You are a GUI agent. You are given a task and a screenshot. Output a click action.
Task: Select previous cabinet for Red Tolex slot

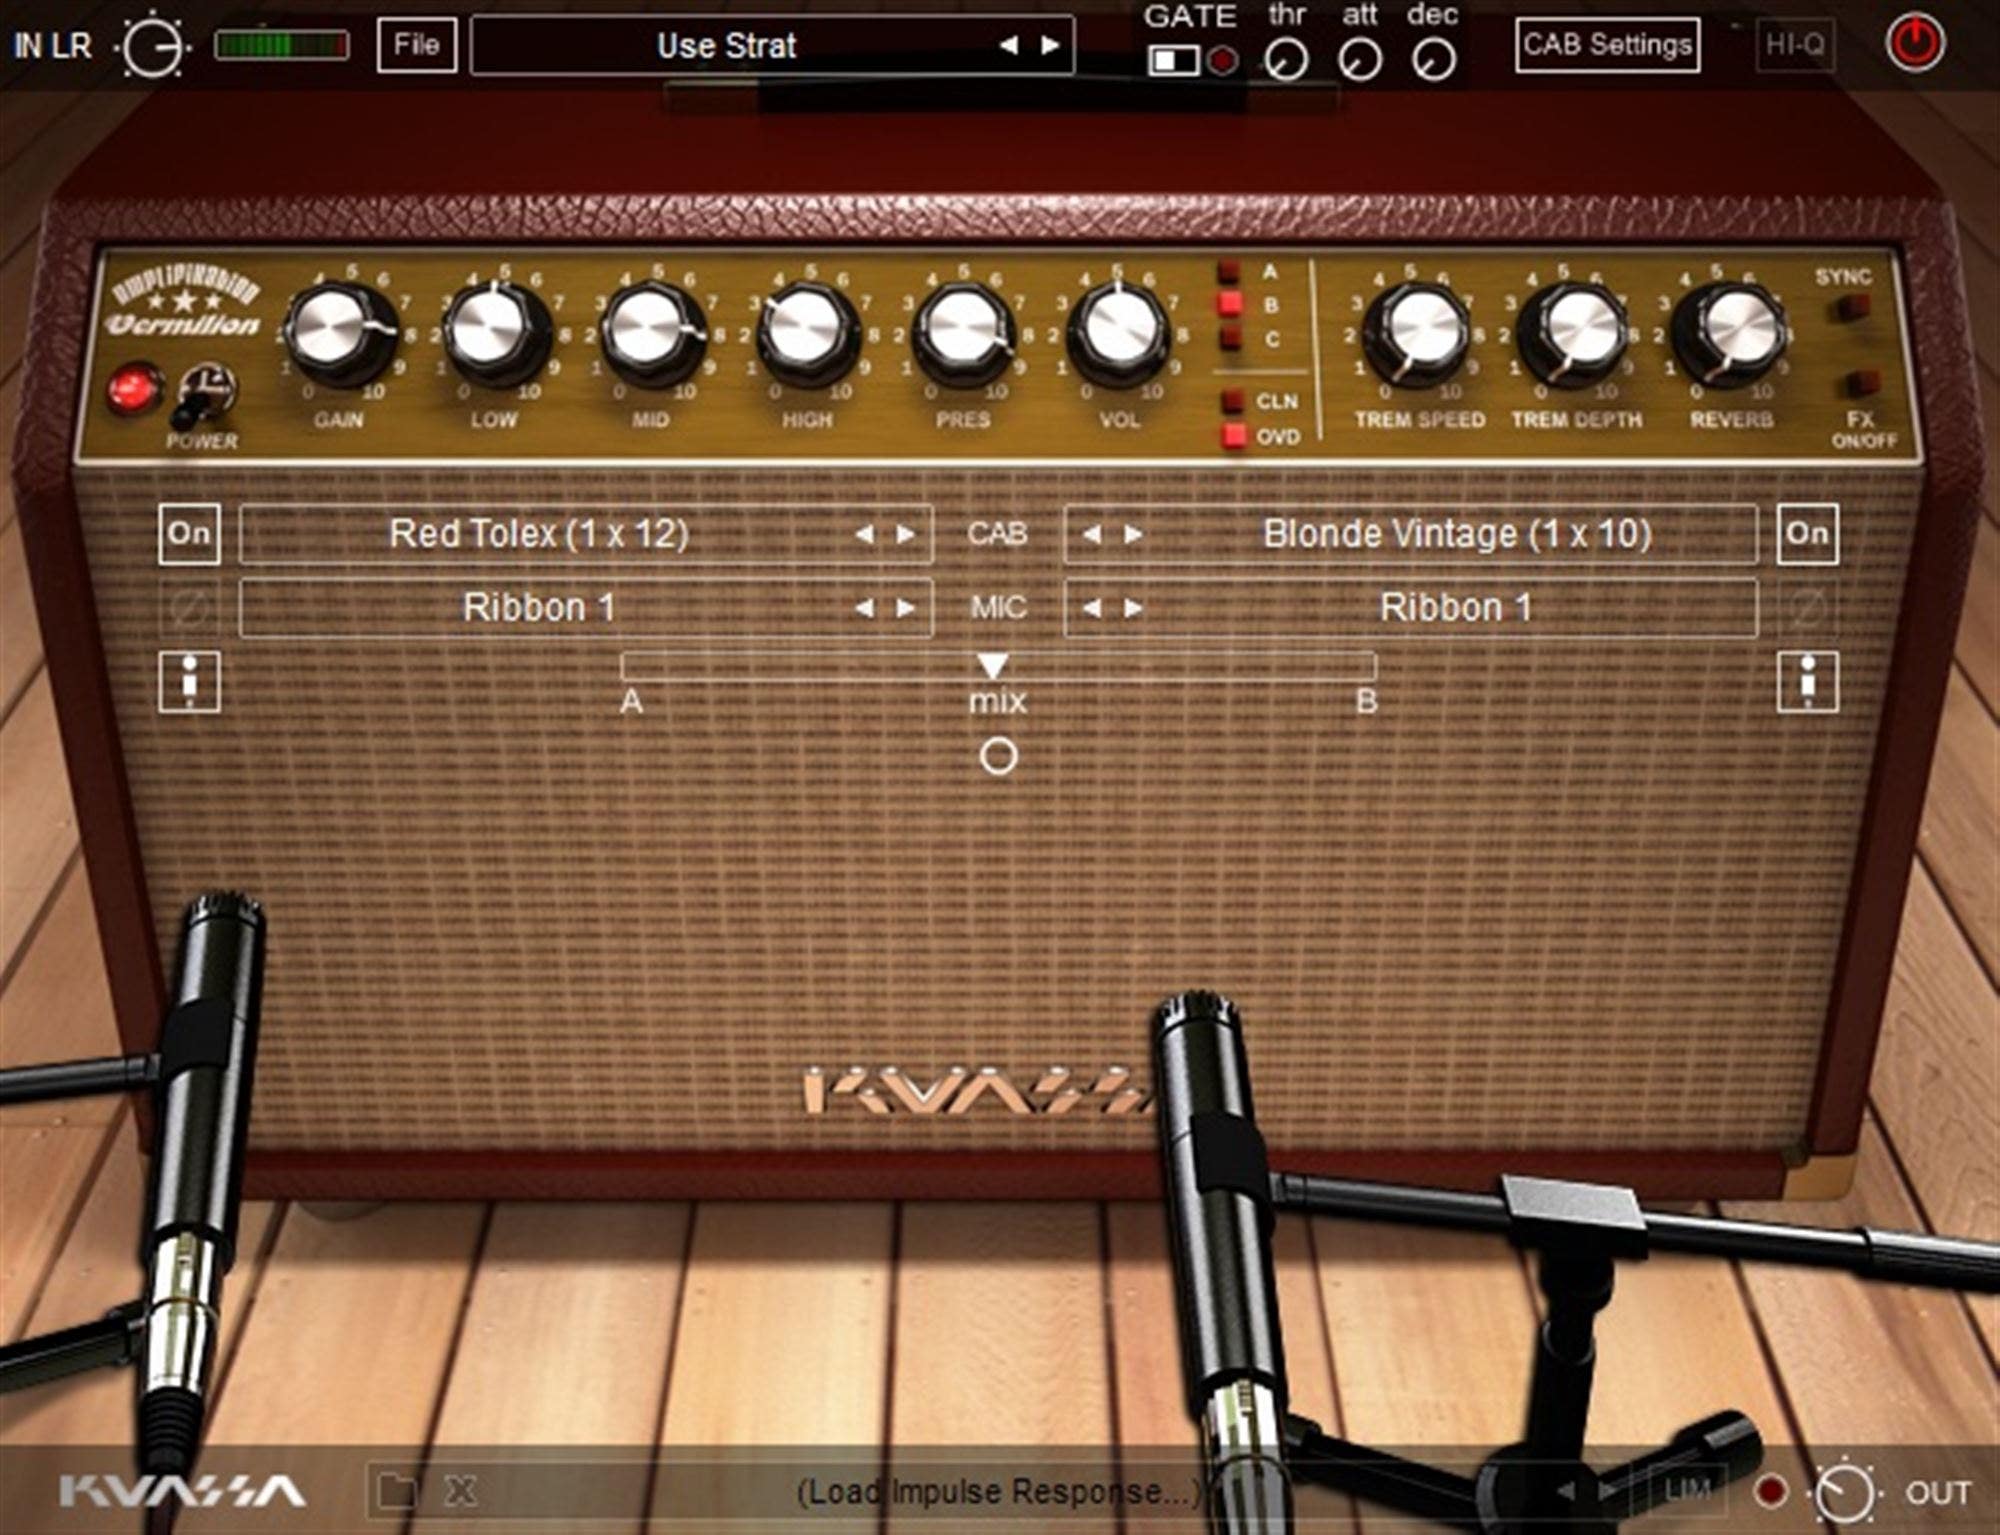click(x=865, y=534)
